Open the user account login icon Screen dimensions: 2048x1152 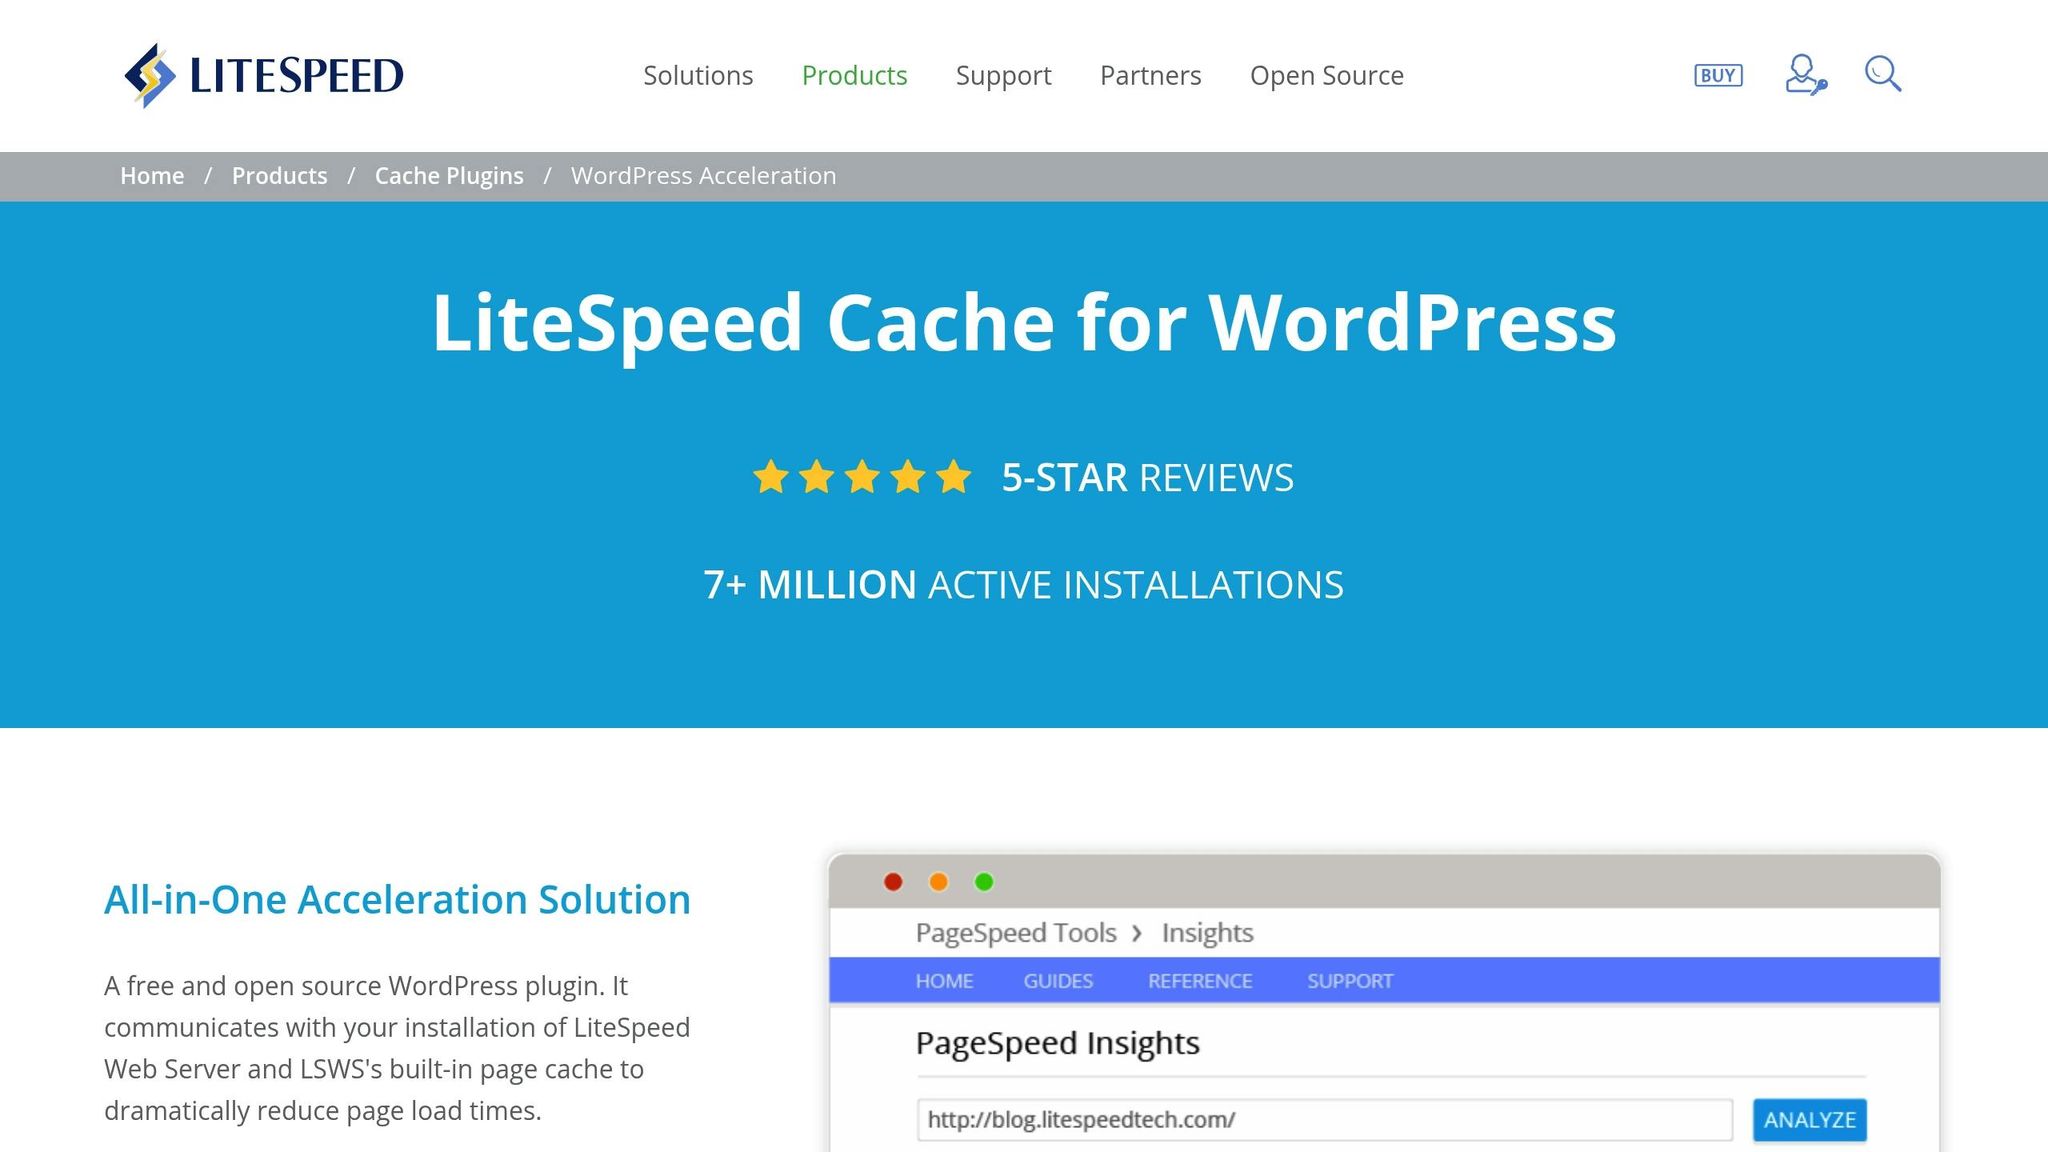(1806, 75)
